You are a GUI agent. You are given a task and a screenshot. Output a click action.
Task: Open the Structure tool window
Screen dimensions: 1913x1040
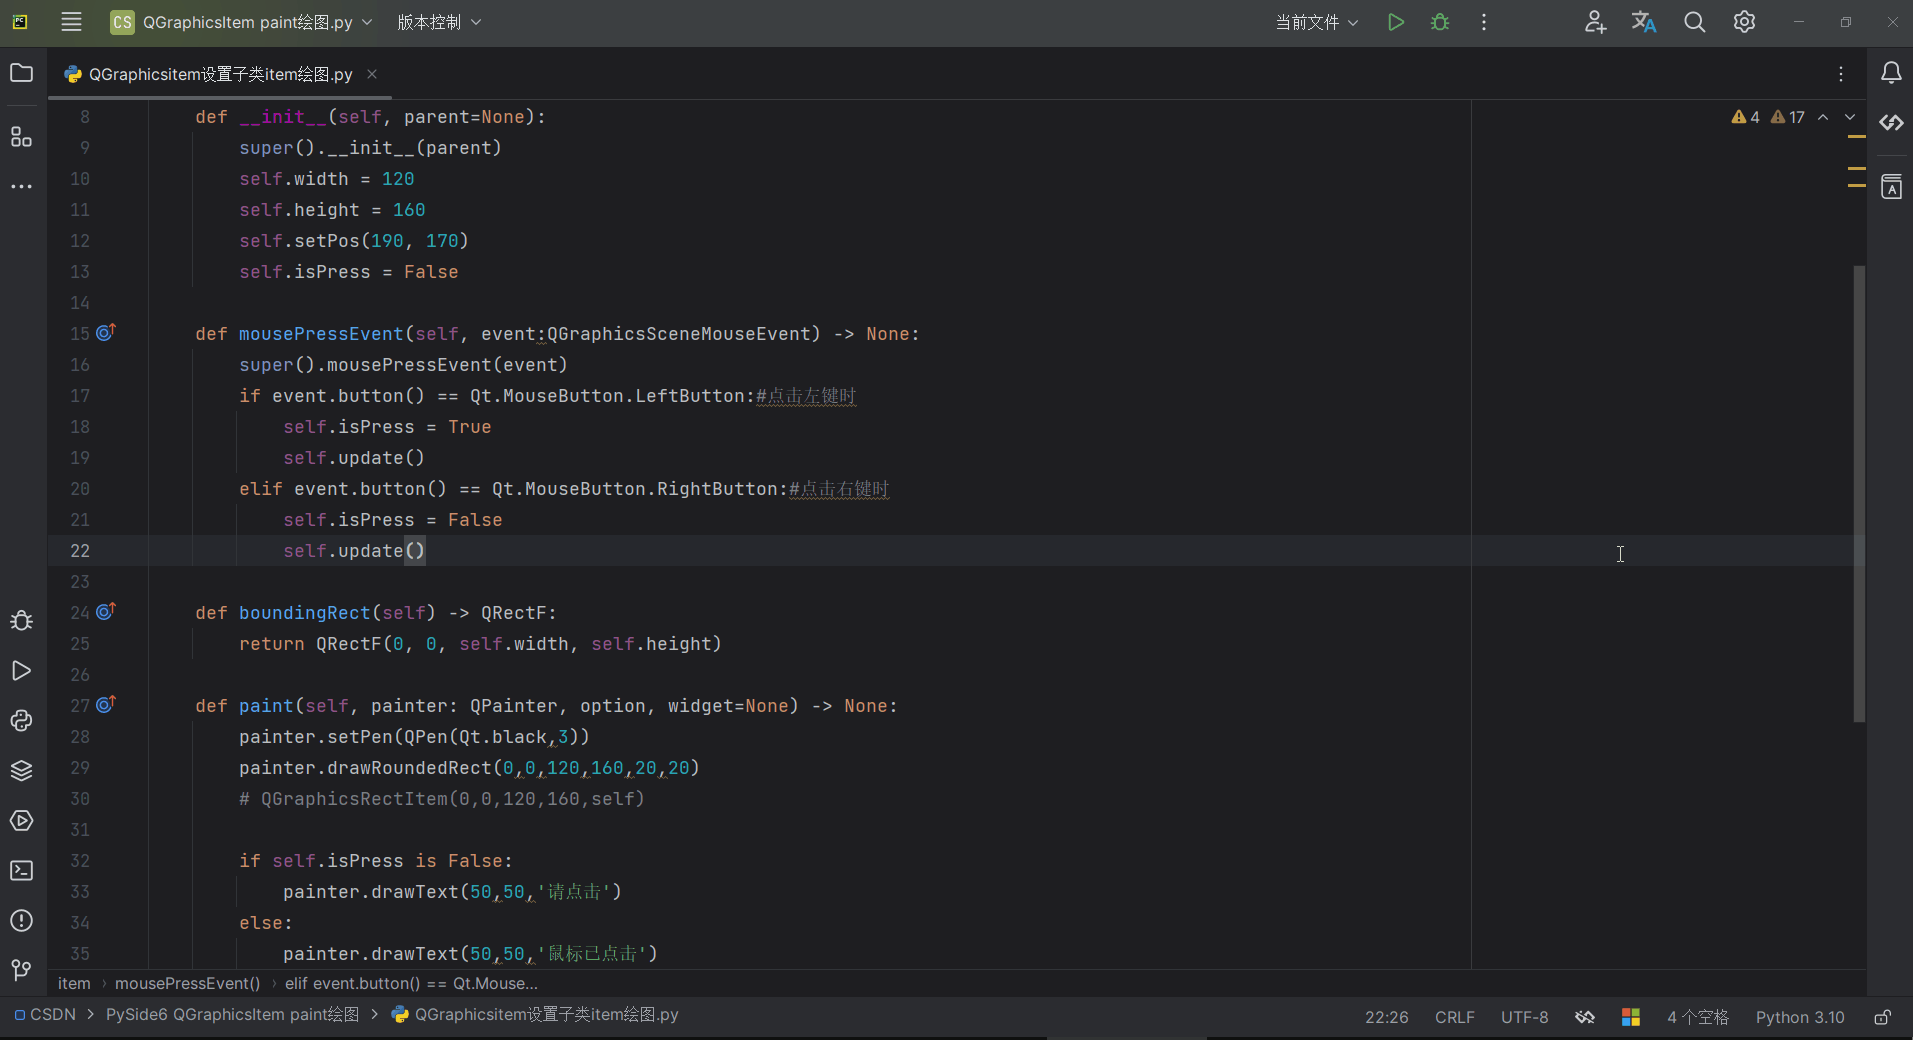(20, 138)
